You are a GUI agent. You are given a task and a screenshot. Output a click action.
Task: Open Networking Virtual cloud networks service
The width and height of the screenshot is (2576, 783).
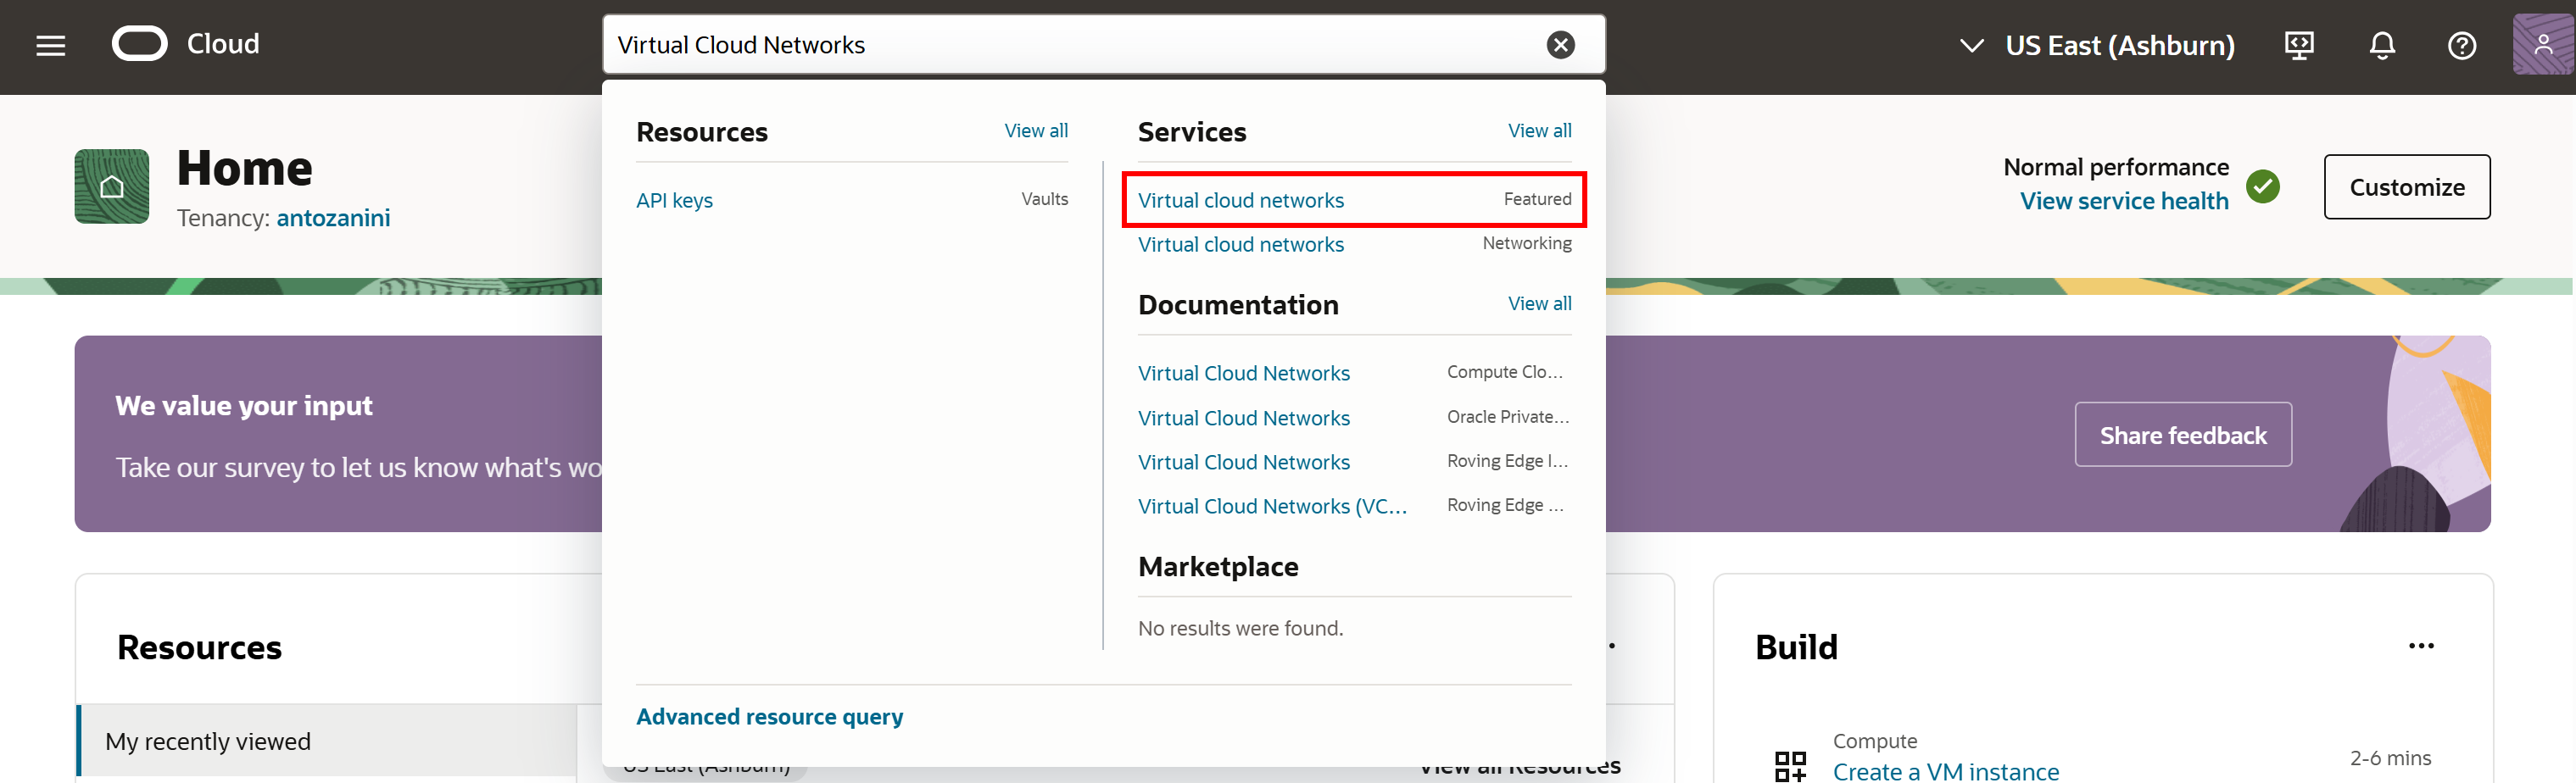pyautogui.click(x=1240, y=244)
